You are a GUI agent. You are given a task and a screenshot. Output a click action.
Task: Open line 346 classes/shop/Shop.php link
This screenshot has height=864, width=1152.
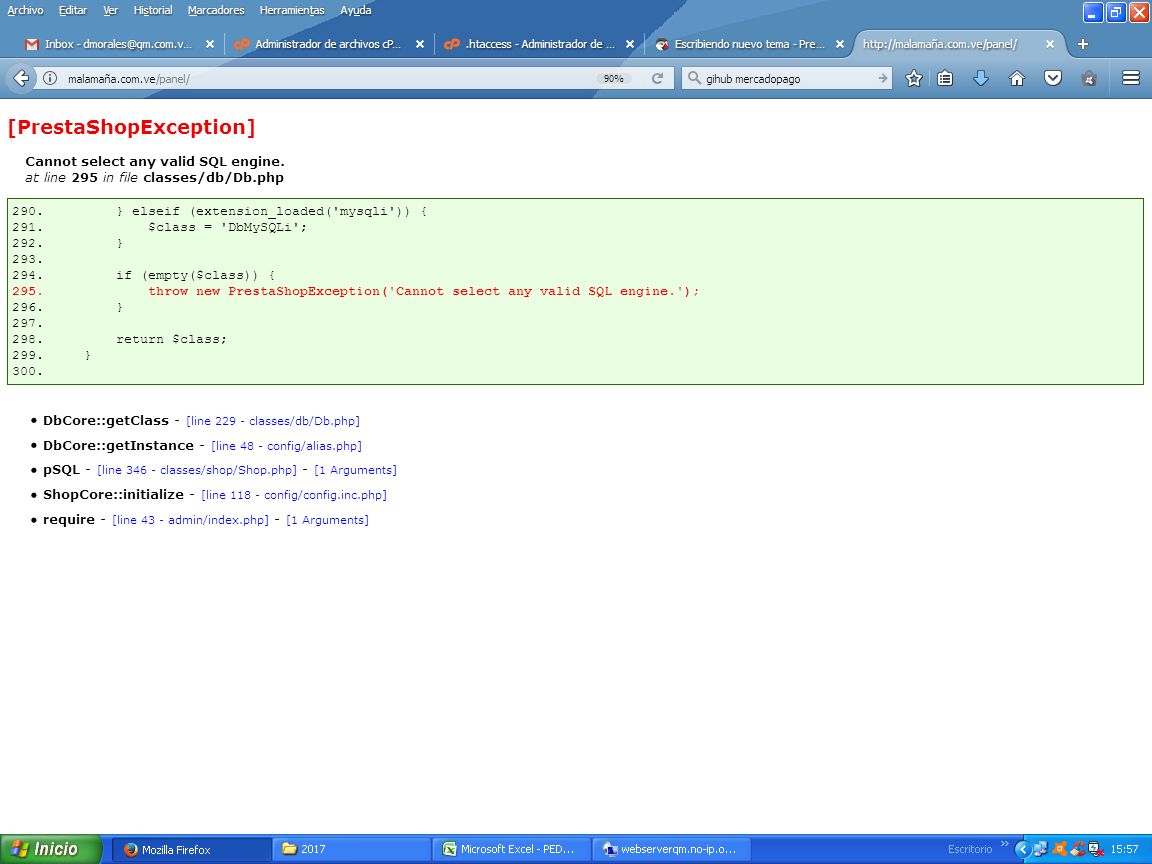(x=197, y=470)
